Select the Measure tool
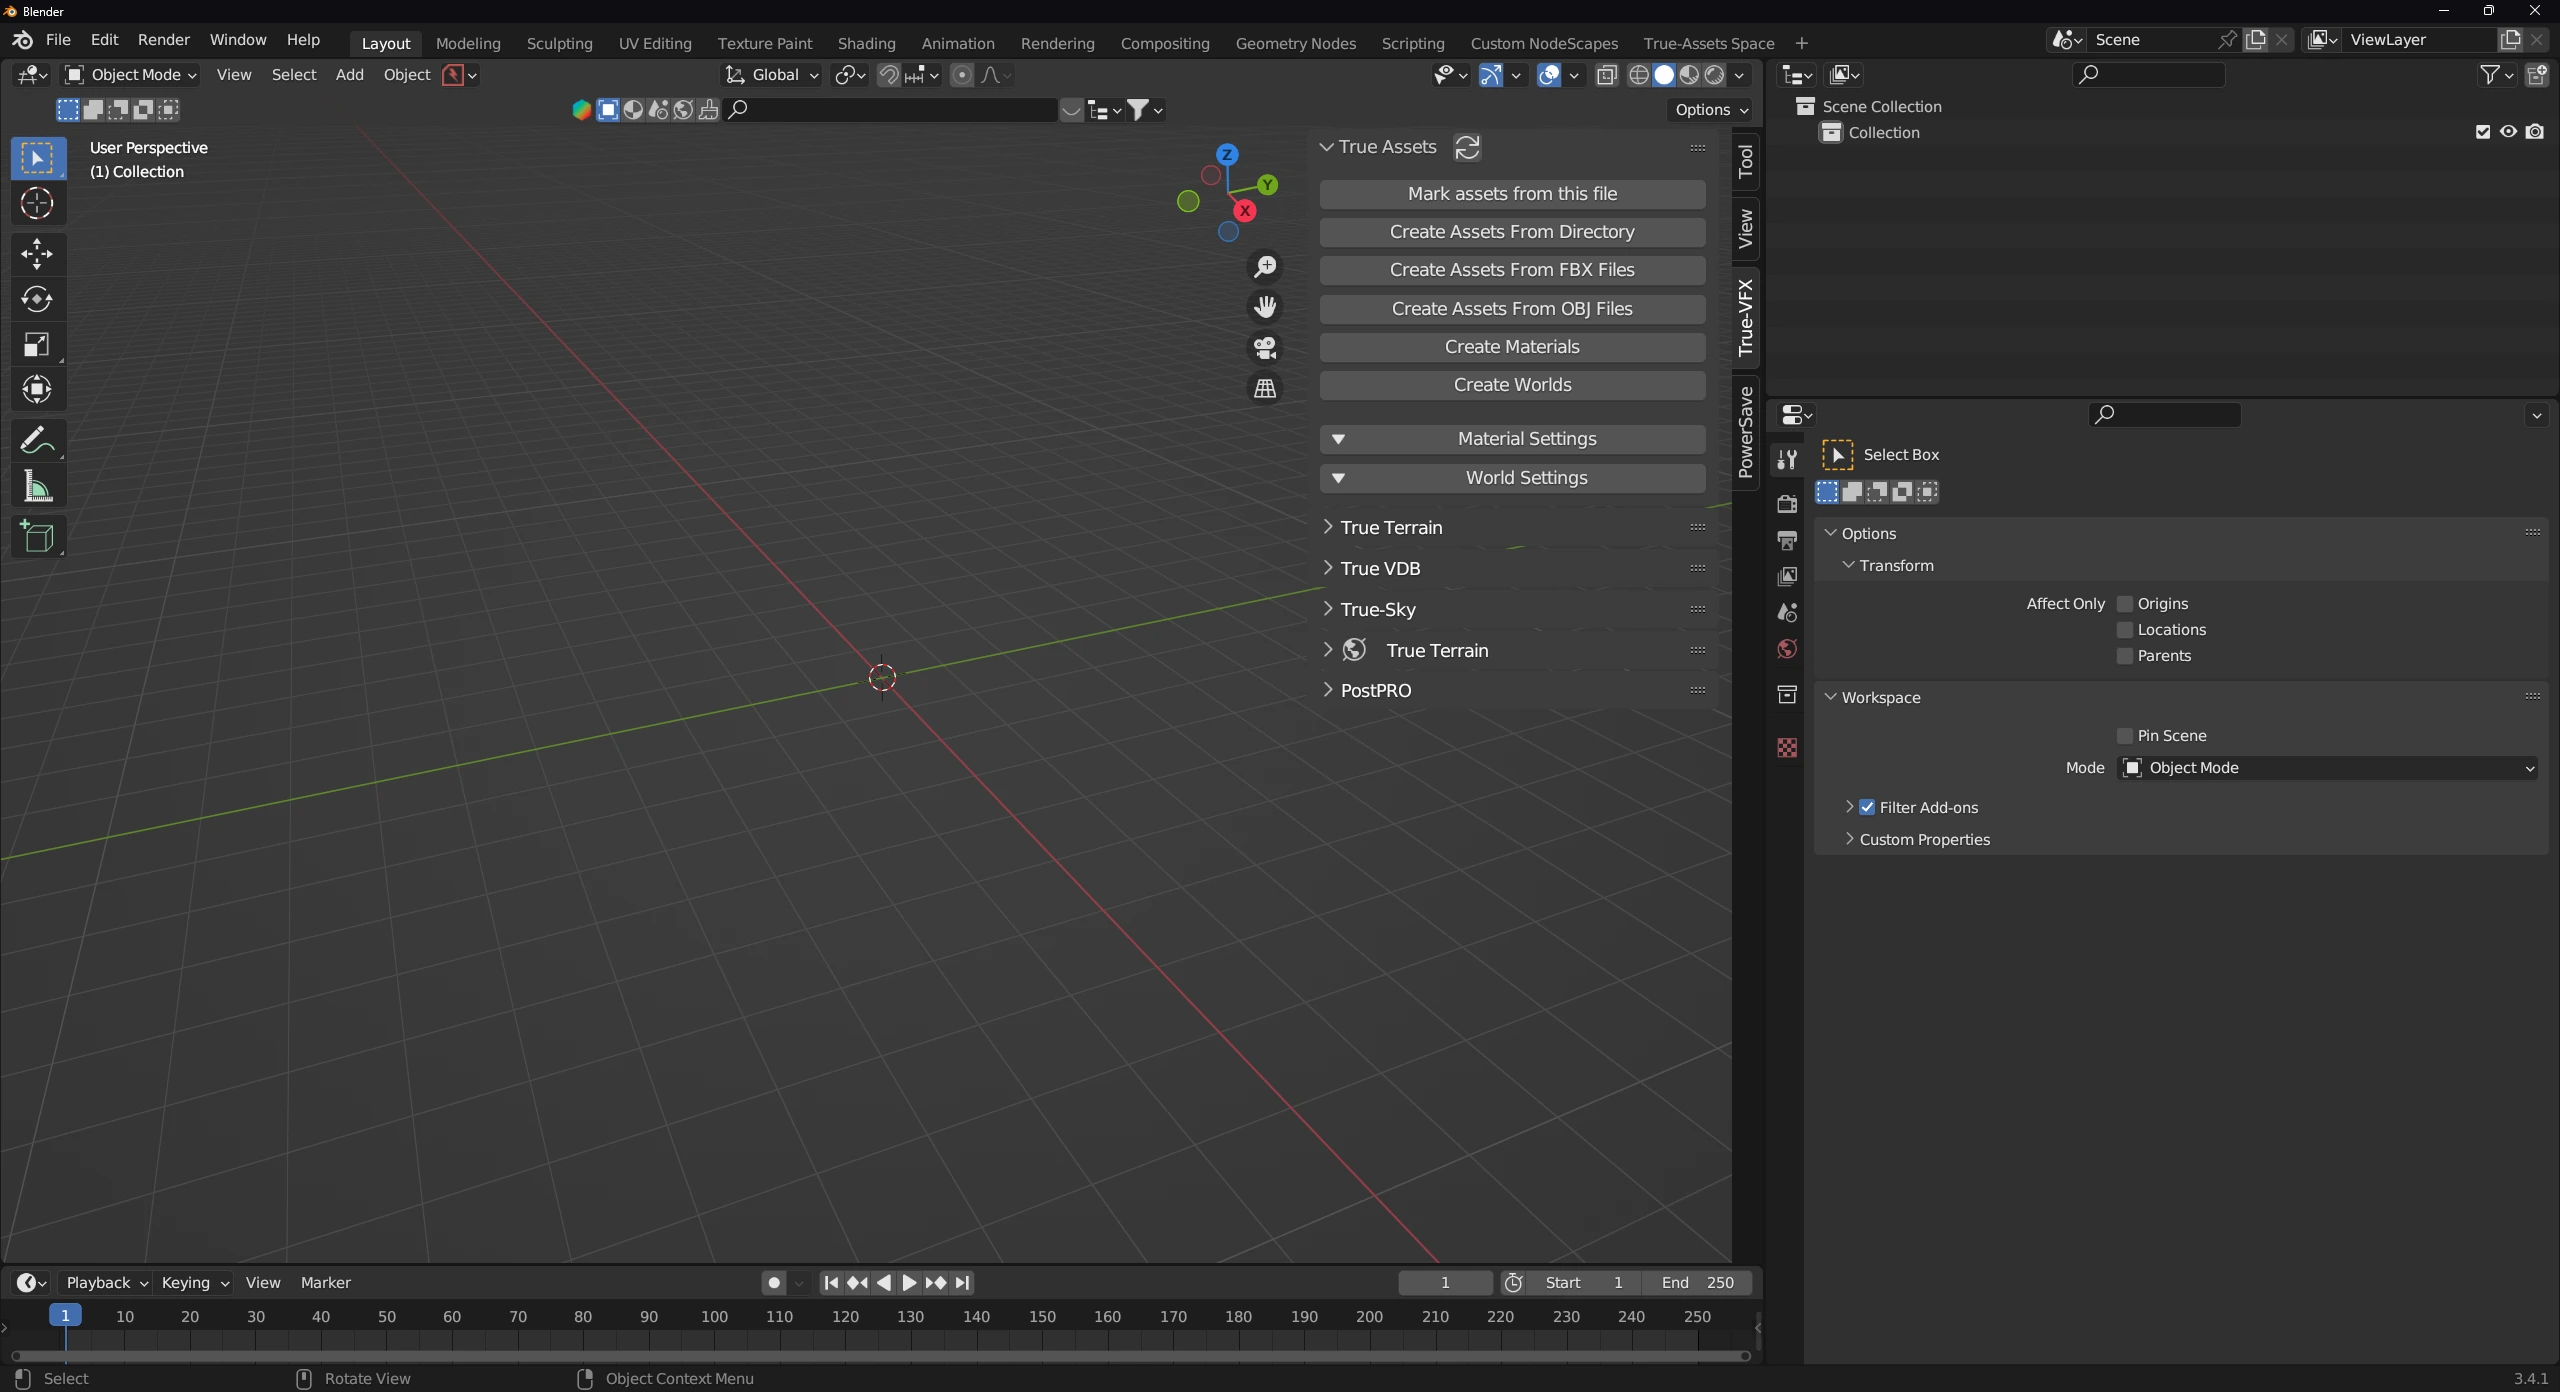 tap(37, 487)
